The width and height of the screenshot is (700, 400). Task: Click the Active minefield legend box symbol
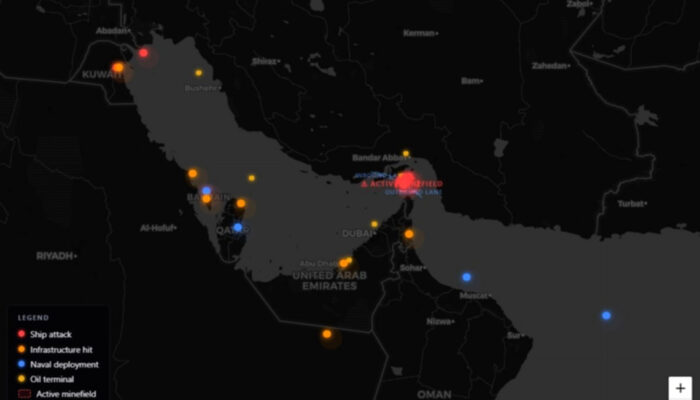pyautogui.click(x=24, y=394)
